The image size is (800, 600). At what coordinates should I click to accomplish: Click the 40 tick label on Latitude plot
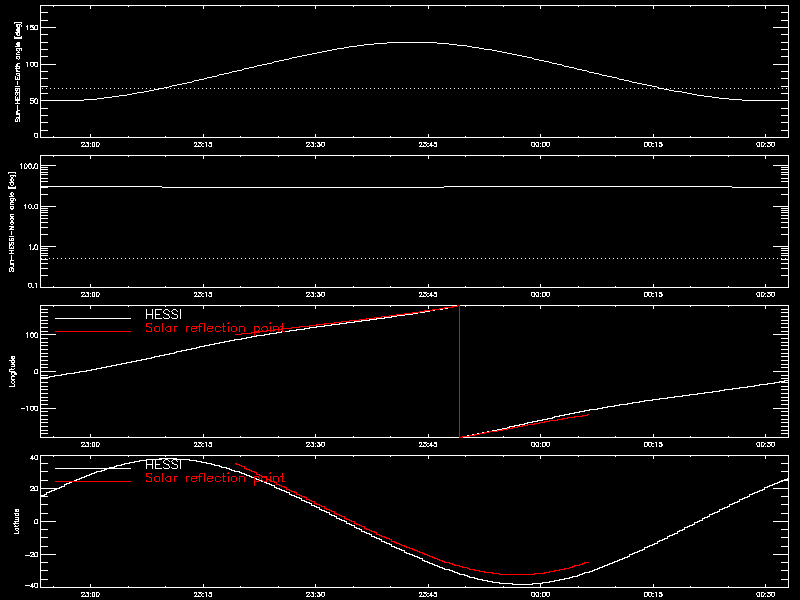coord(35,458)
